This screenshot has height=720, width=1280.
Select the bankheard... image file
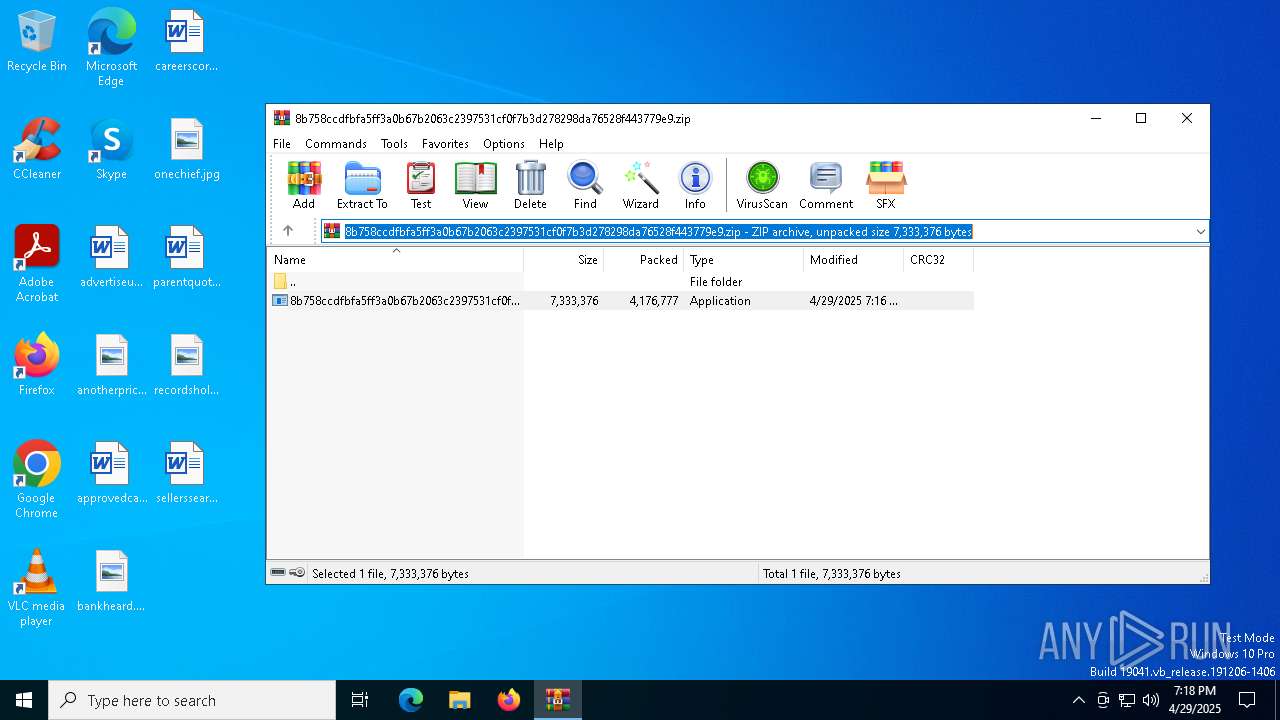(x=111, y=581)
